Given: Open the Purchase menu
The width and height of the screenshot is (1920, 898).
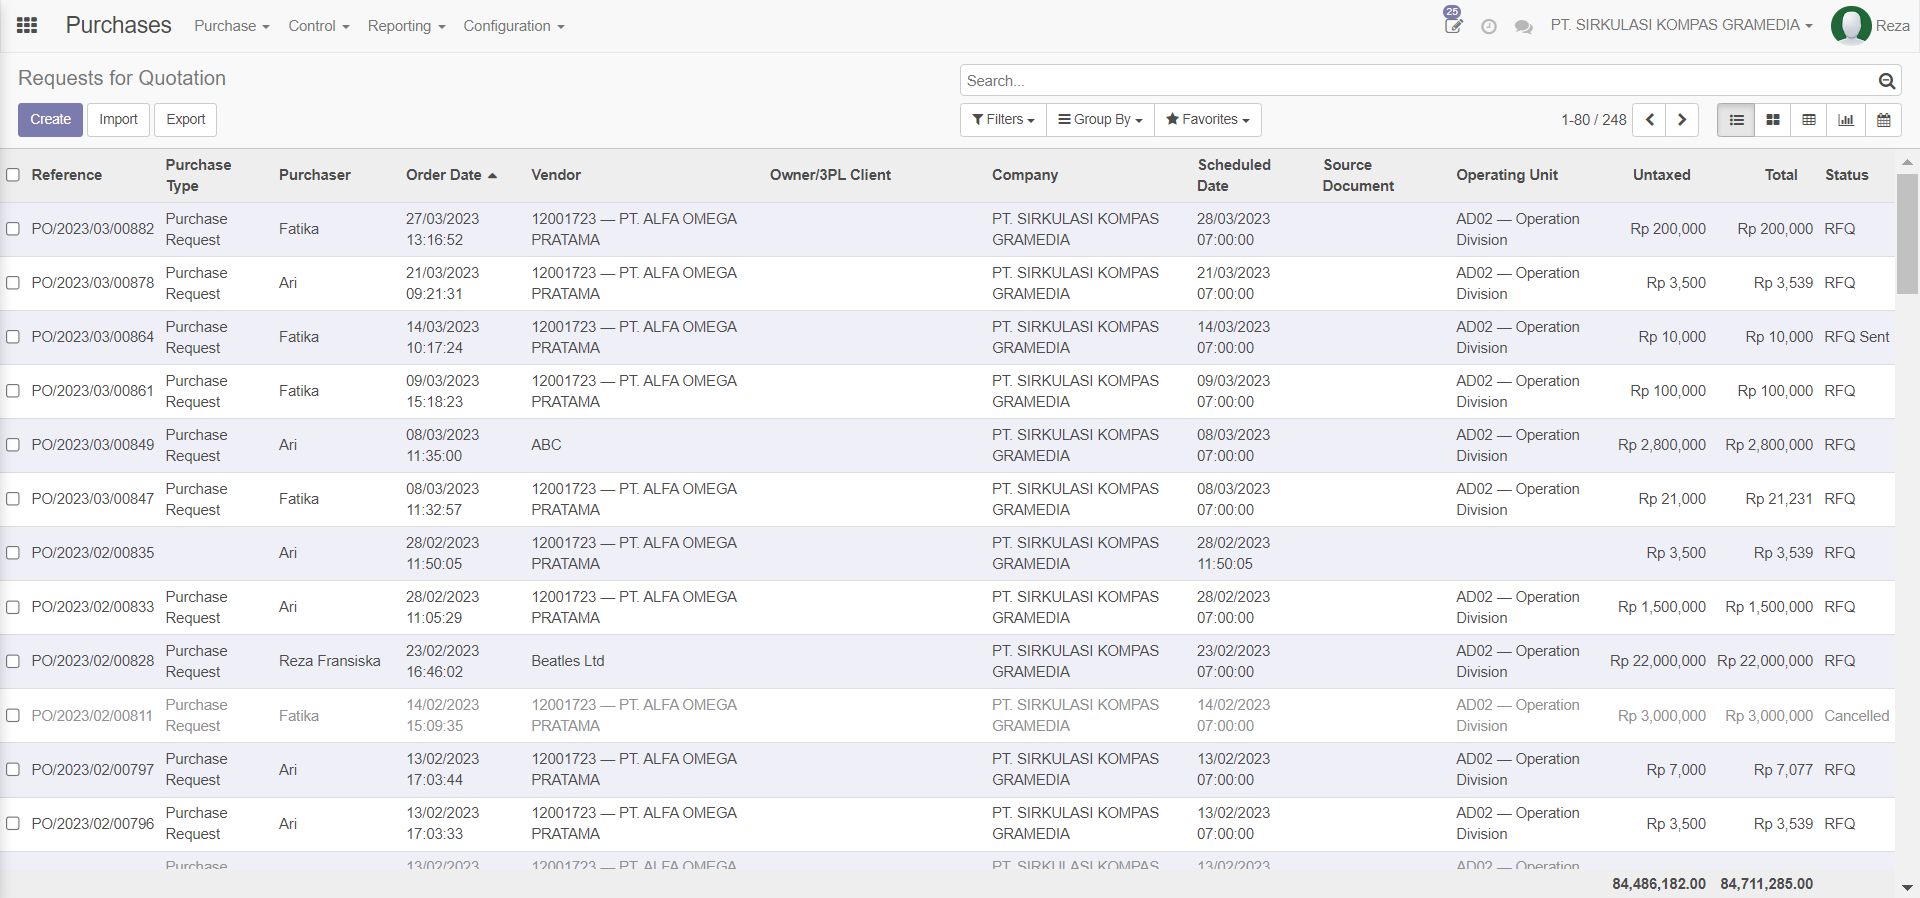Looking at the screenshot, I should click(232, 26).
